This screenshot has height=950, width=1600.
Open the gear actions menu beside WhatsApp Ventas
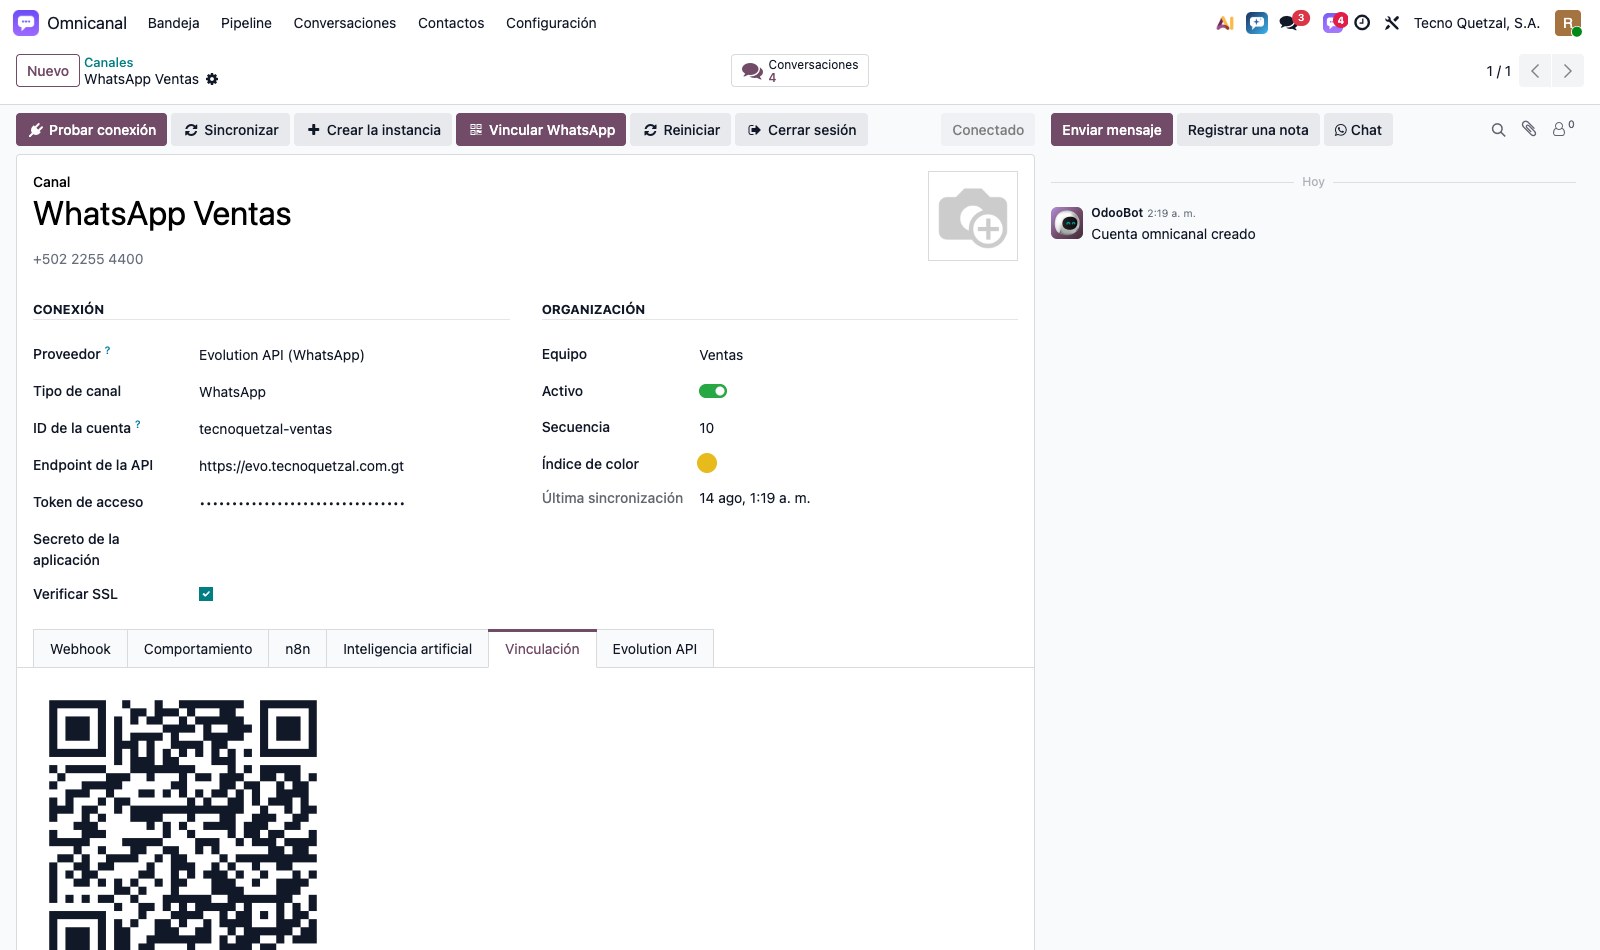coord(212,79)
